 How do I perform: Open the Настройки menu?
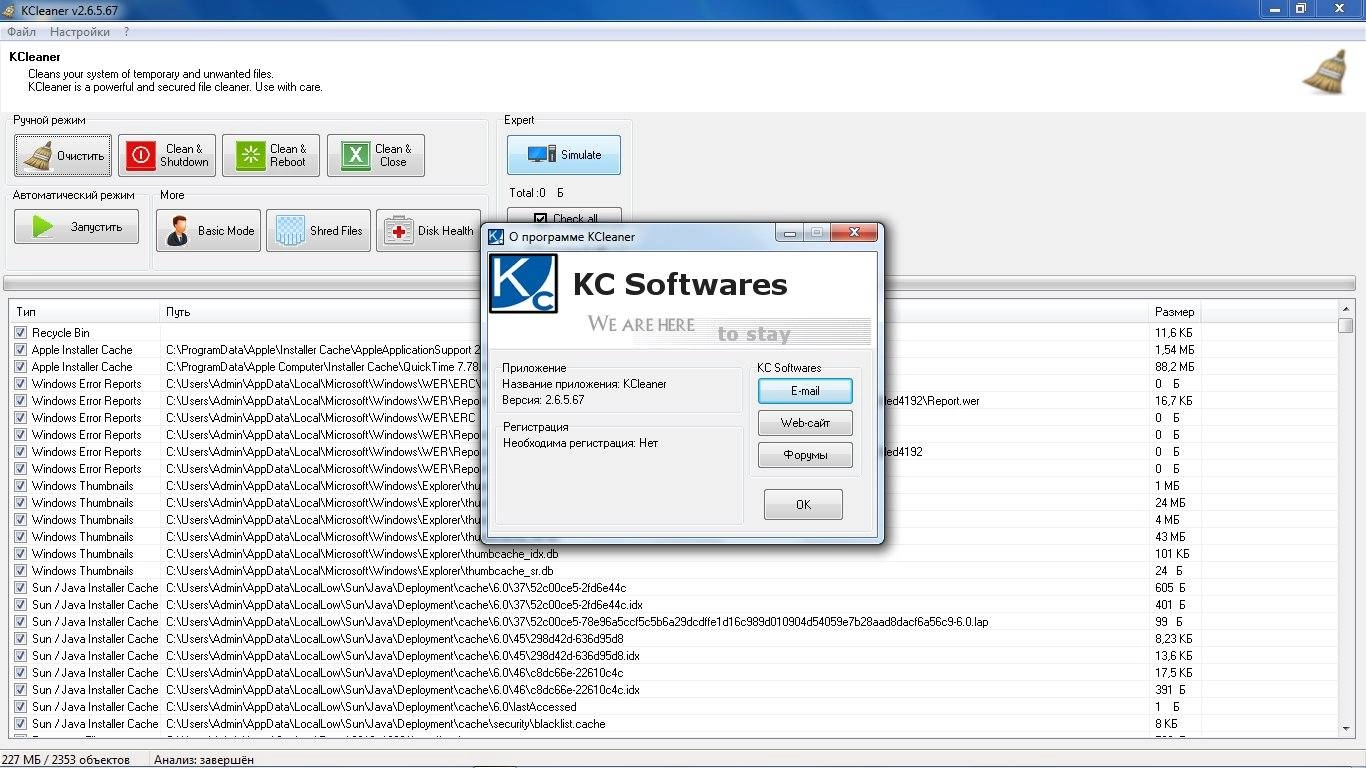pyautogui.click(x=80, y=32)
